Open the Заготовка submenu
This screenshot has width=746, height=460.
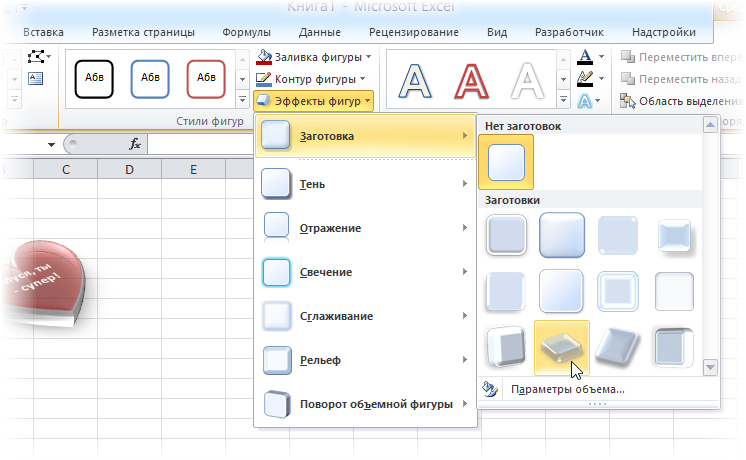[365, 136]
